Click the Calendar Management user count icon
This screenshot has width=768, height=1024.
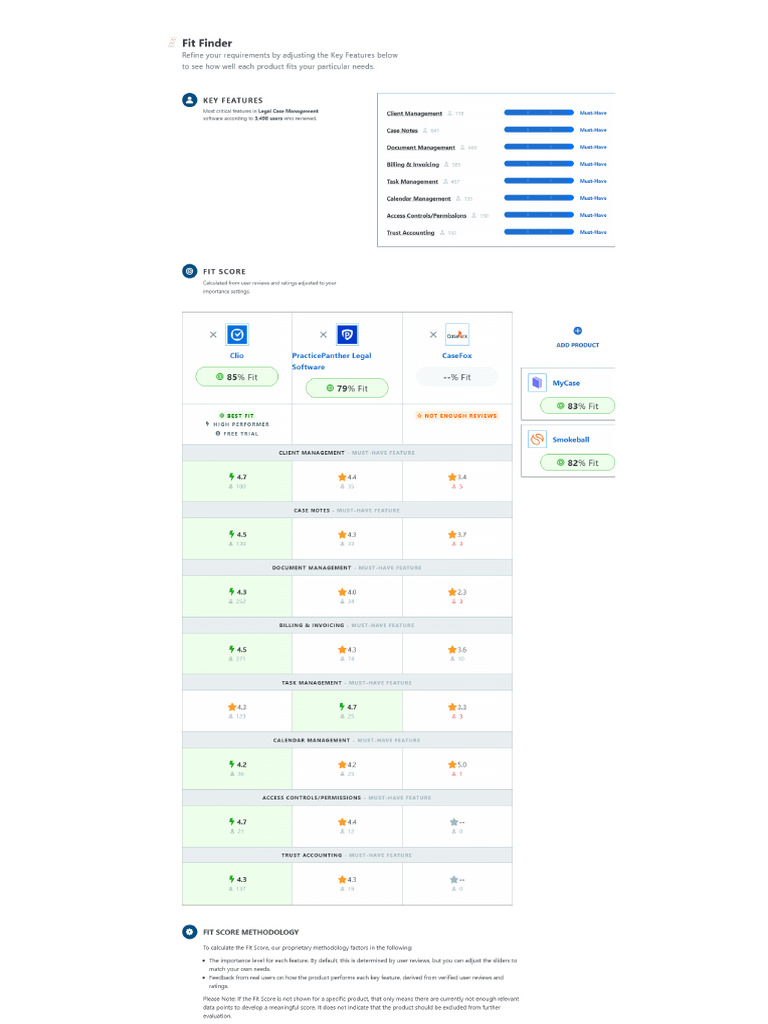click(458, 199)
